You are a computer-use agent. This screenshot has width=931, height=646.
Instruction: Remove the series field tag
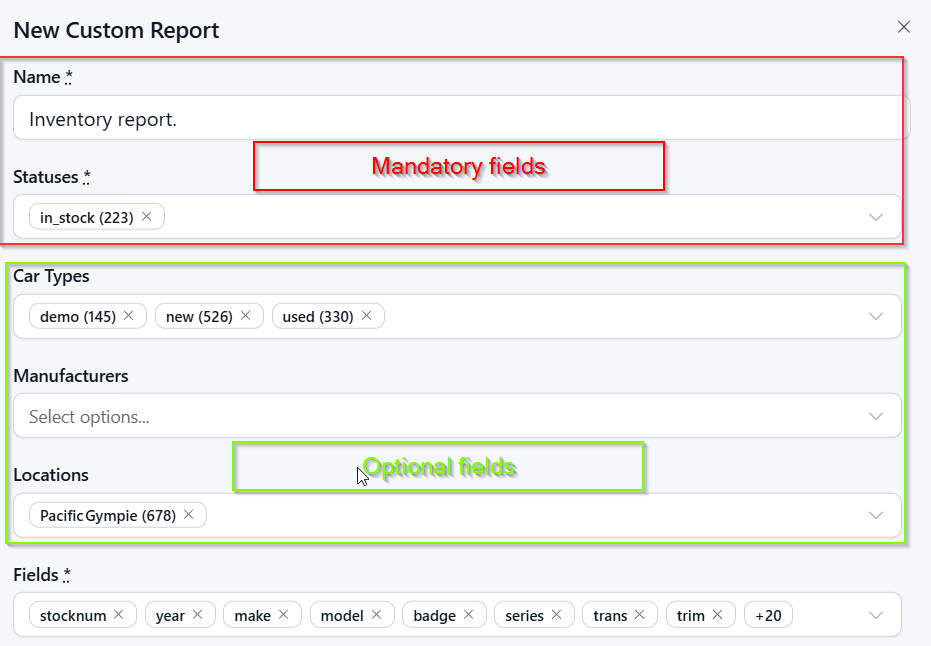click(557, 615)
